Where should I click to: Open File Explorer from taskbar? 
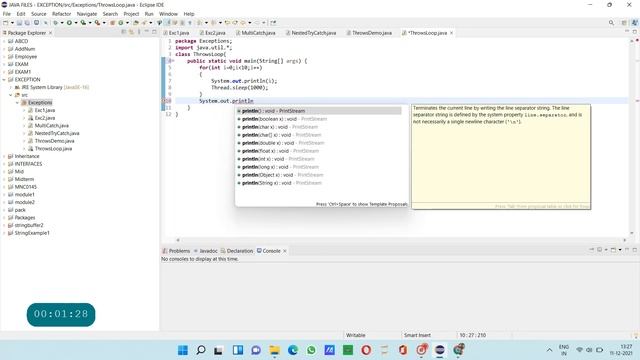(x=274, y=350)
